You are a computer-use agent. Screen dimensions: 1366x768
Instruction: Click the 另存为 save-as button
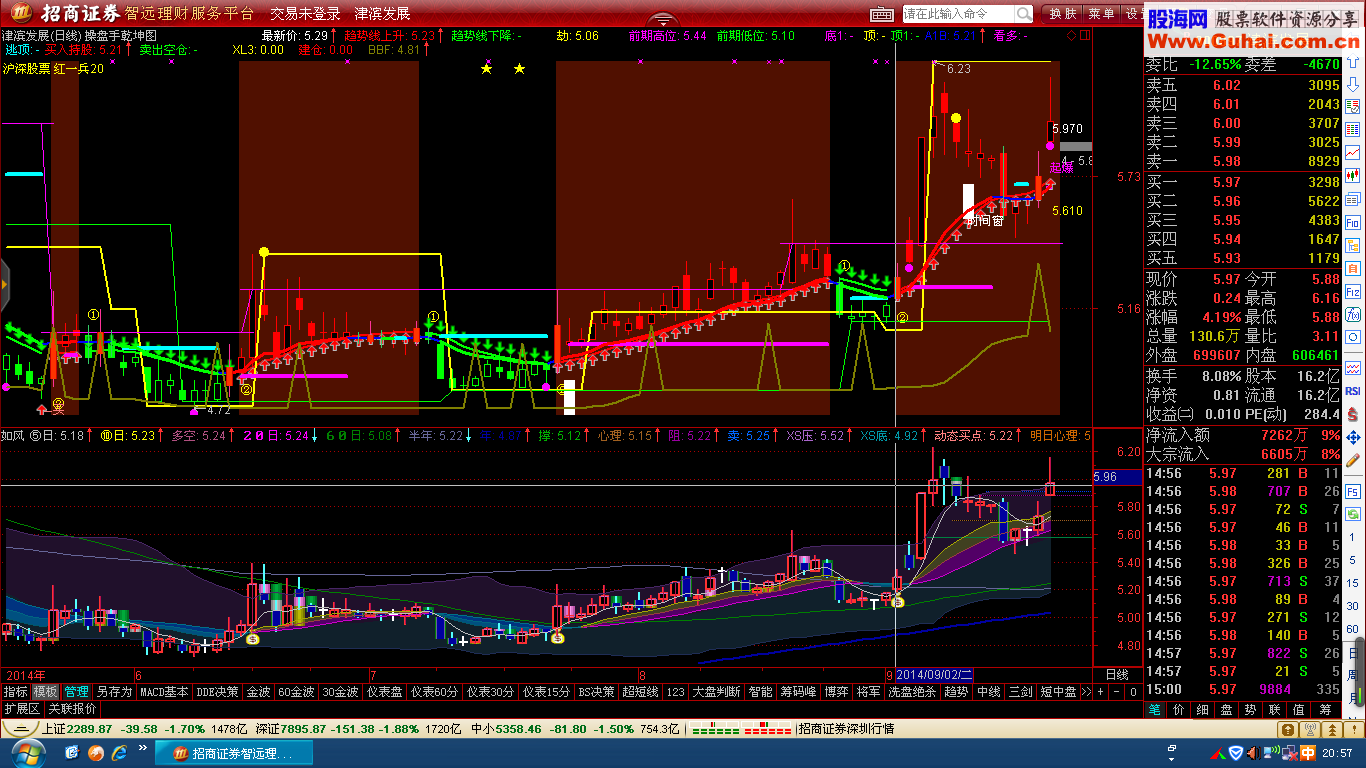pyautogui.click(x=114, y=691)
